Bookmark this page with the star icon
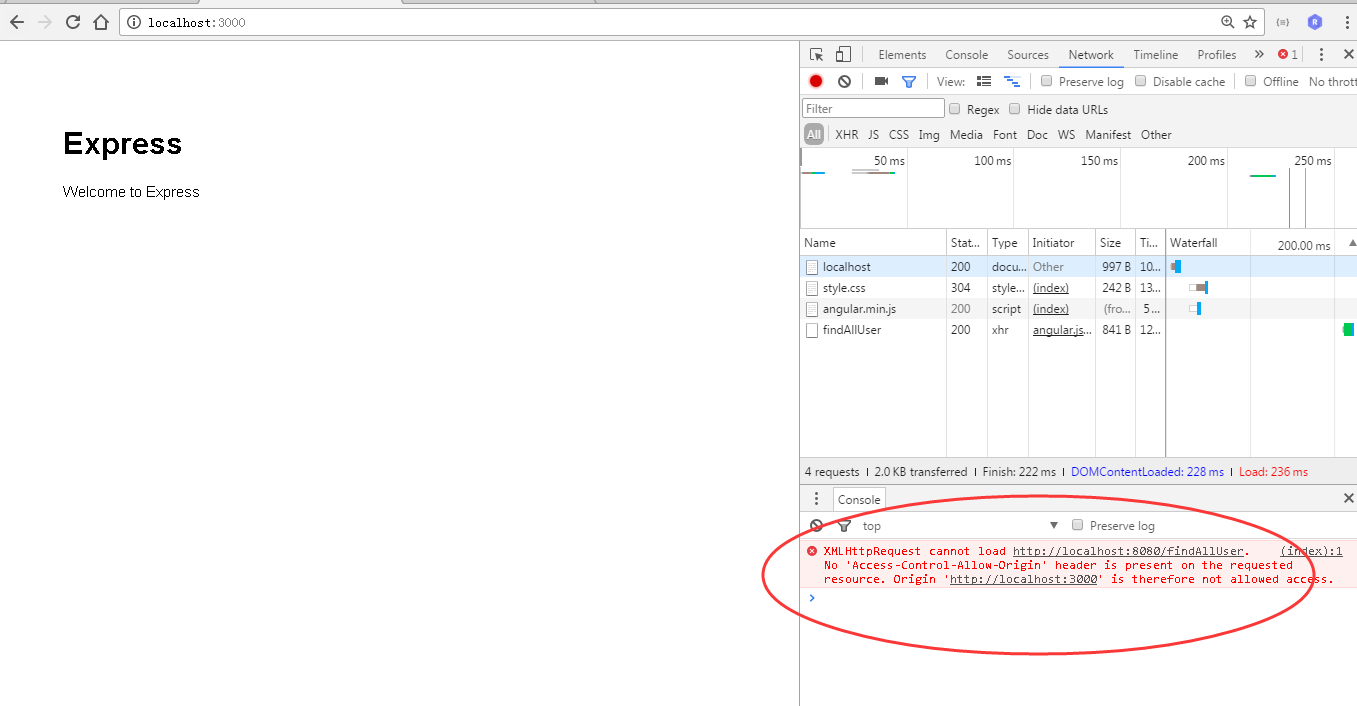 click(x=1249, y=22)
